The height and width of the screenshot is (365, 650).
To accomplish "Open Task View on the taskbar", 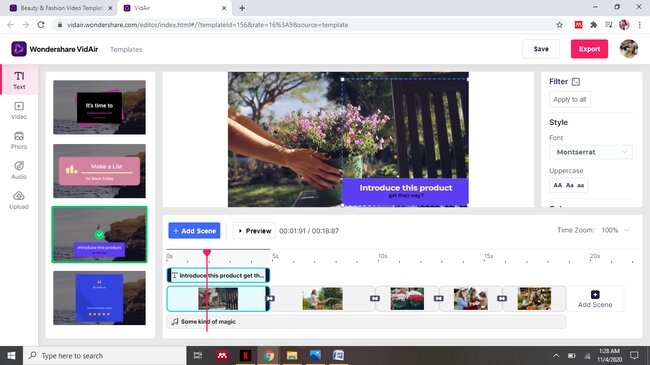I will click(x=198, y=355).
